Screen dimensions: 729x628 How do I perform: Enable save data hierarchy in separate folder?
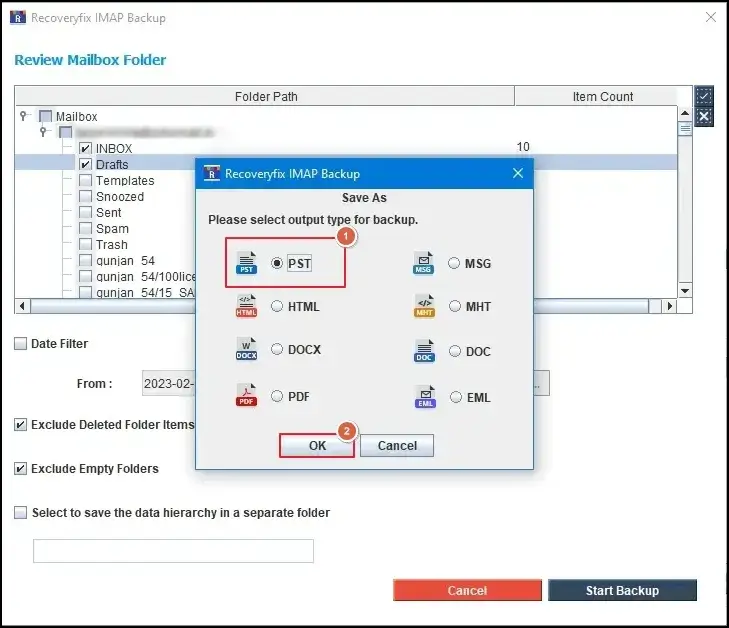click(x=20, y=512)
